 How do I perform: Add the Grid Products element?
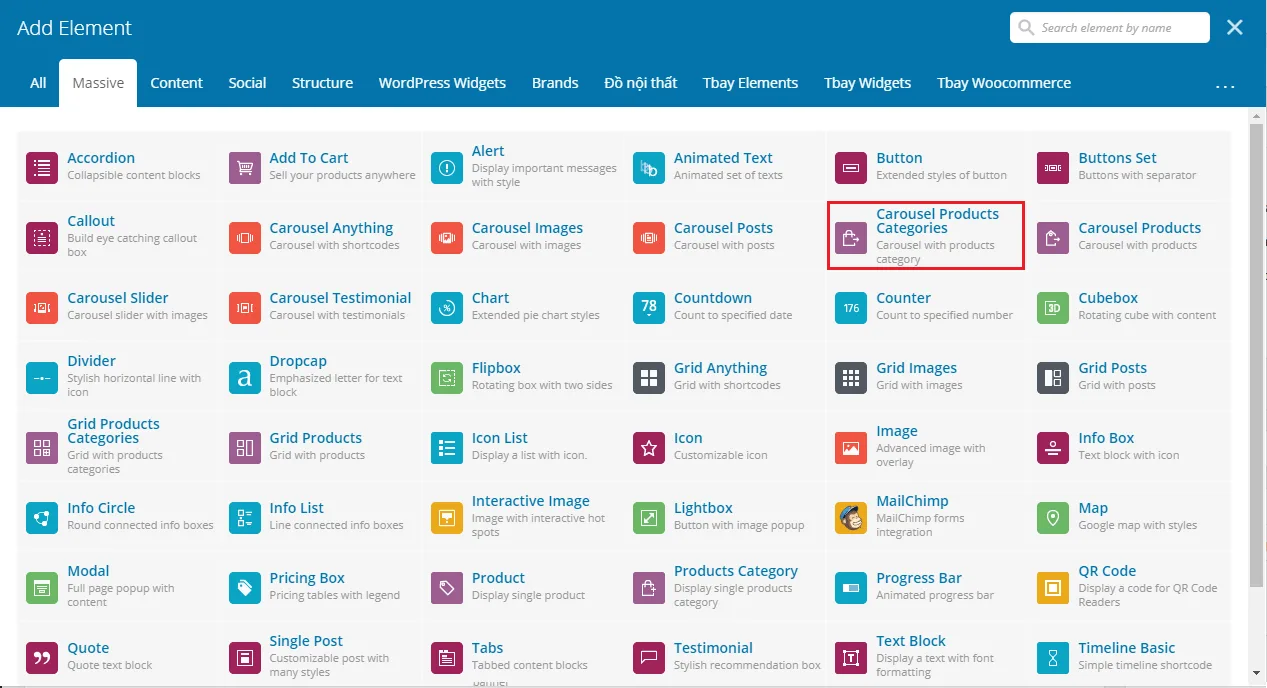pyautogui.click(x=321, y=446)
